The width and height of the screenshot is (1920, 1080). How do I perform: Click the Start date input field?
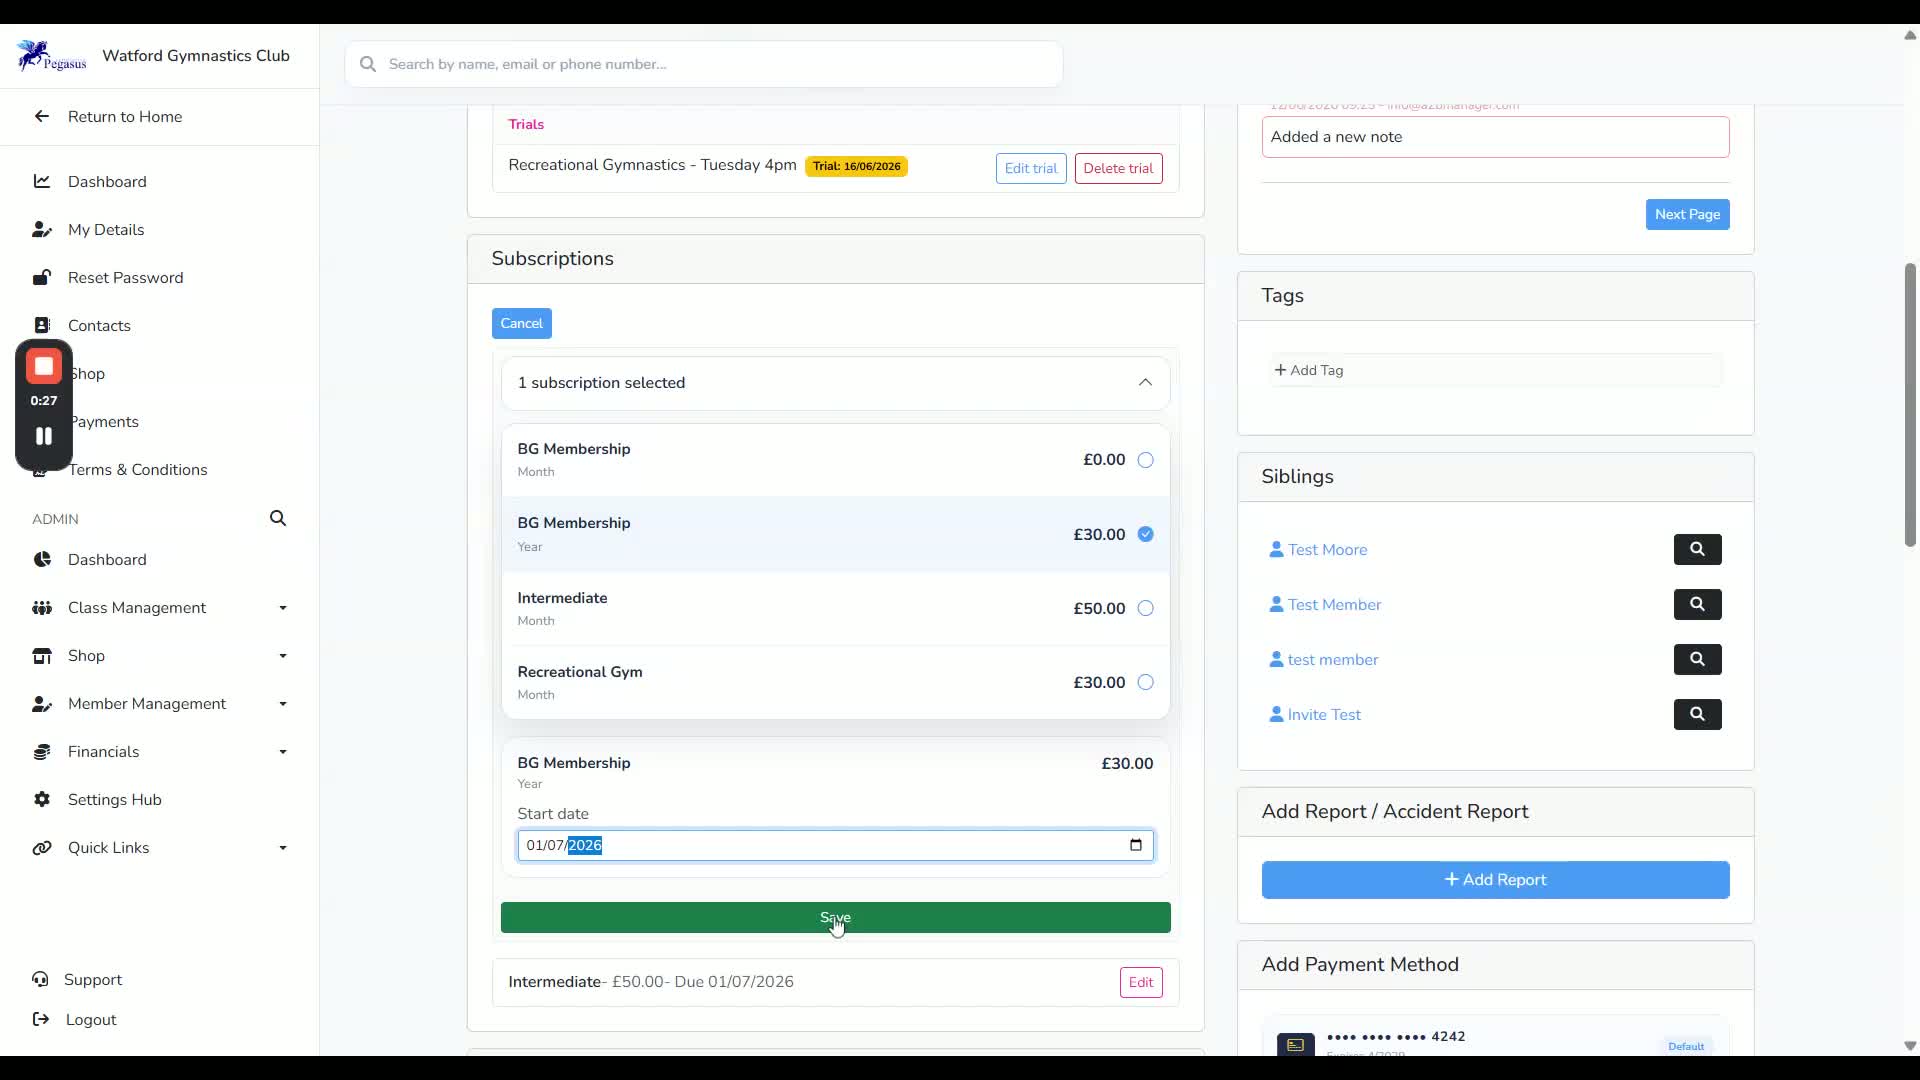pos(835,845)
